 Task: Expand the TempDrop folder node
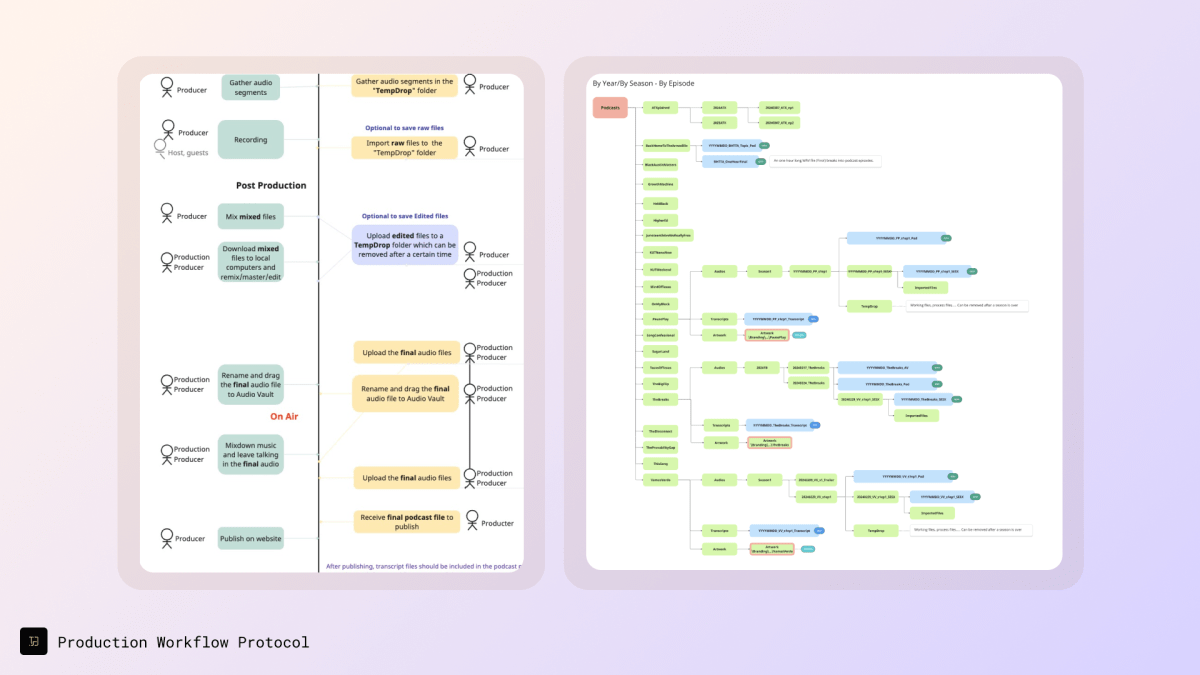pos(870,306)
